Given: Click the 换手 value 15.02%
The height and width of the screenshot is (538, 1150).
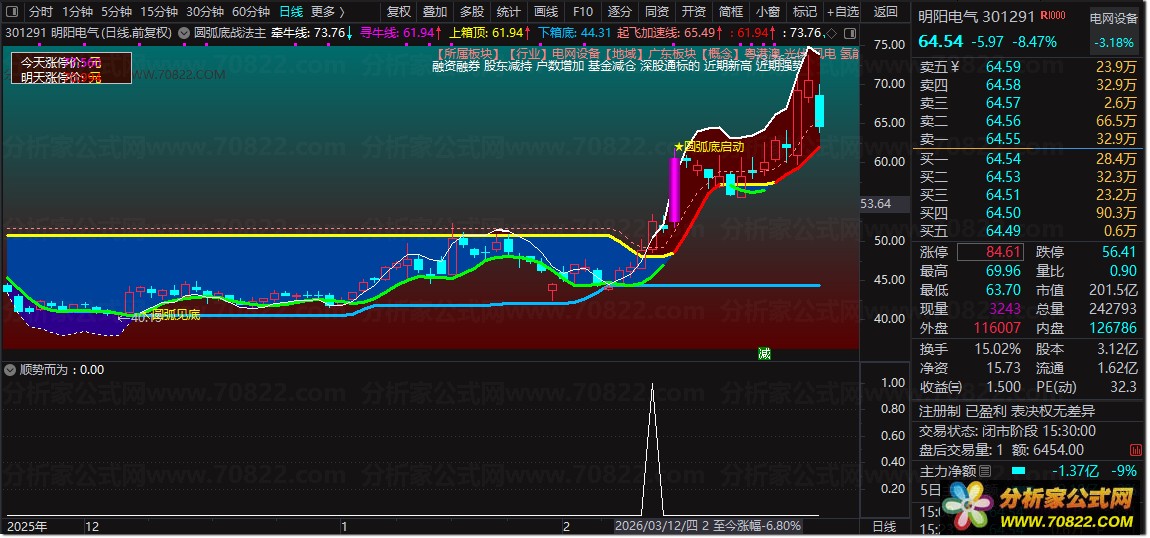Looking at the screenshot, I should click(x=995, y=349).
